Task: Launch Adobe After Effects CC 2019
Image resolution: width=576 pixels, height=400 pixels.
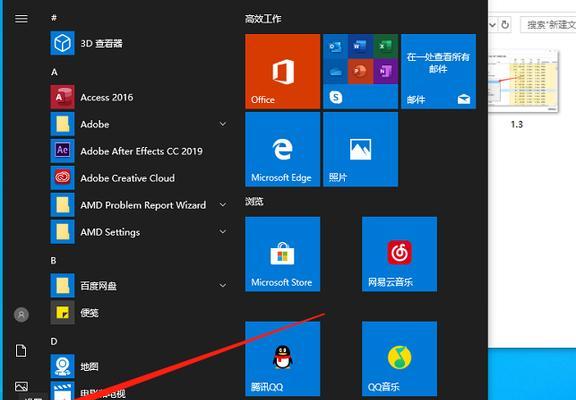Action: 141,151
